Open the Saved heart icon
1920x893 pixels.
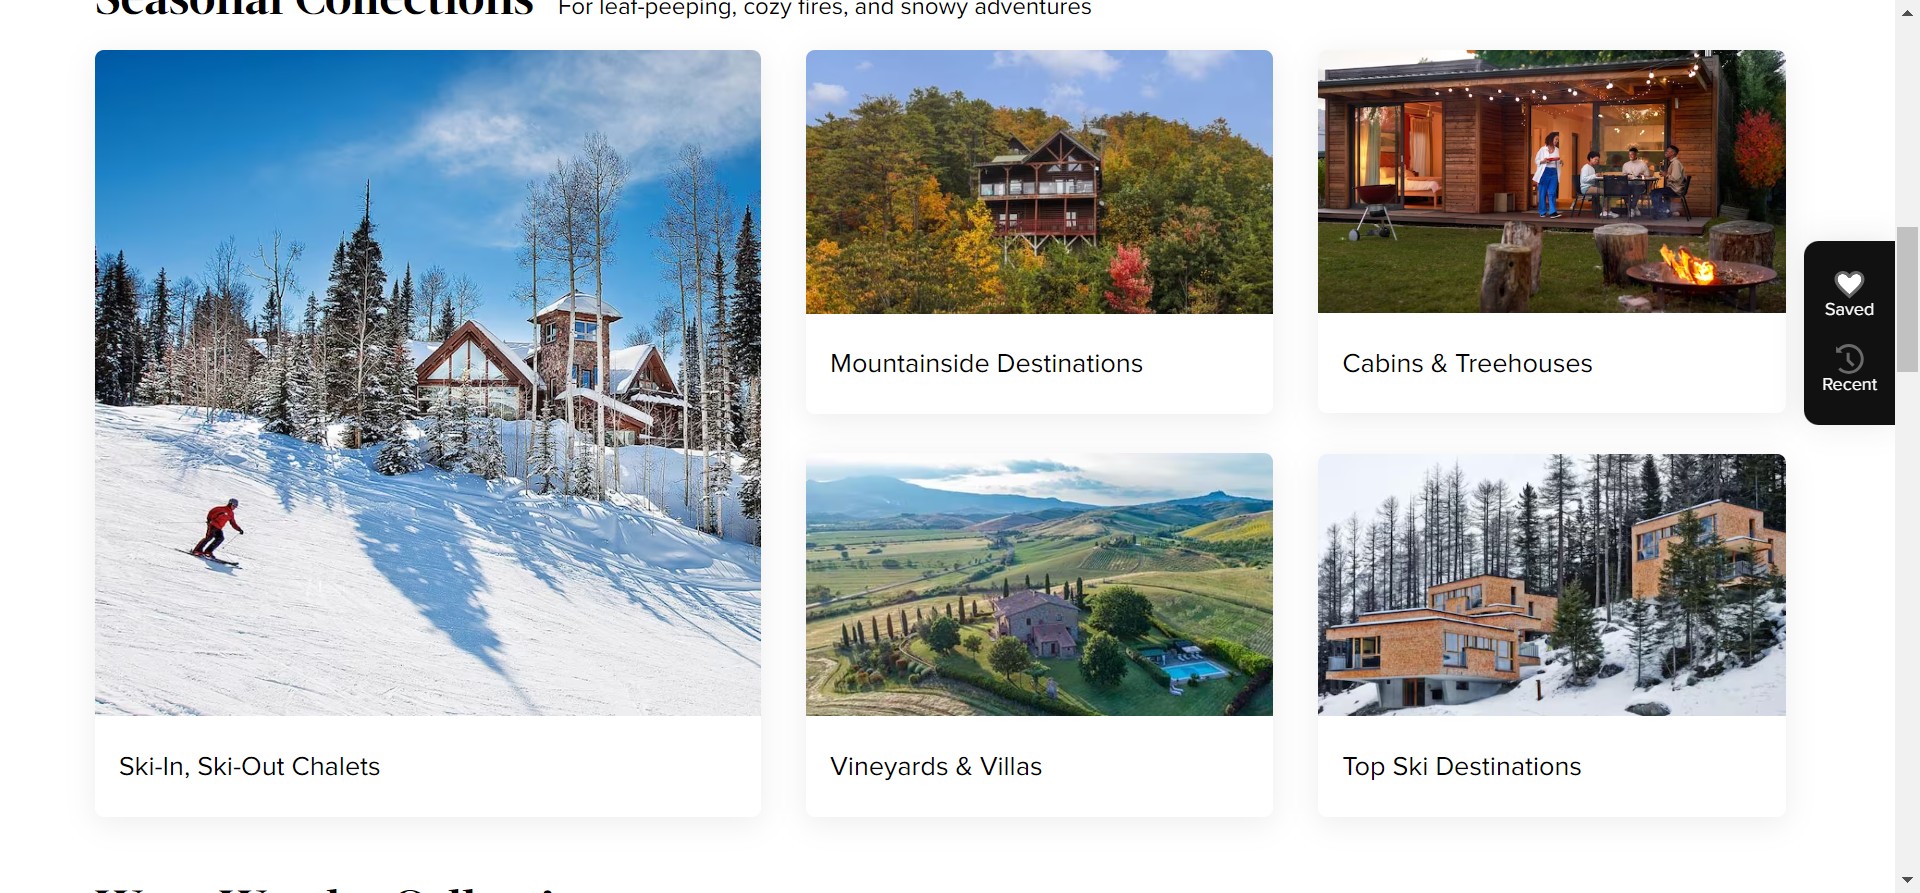tap(1849, 284)
